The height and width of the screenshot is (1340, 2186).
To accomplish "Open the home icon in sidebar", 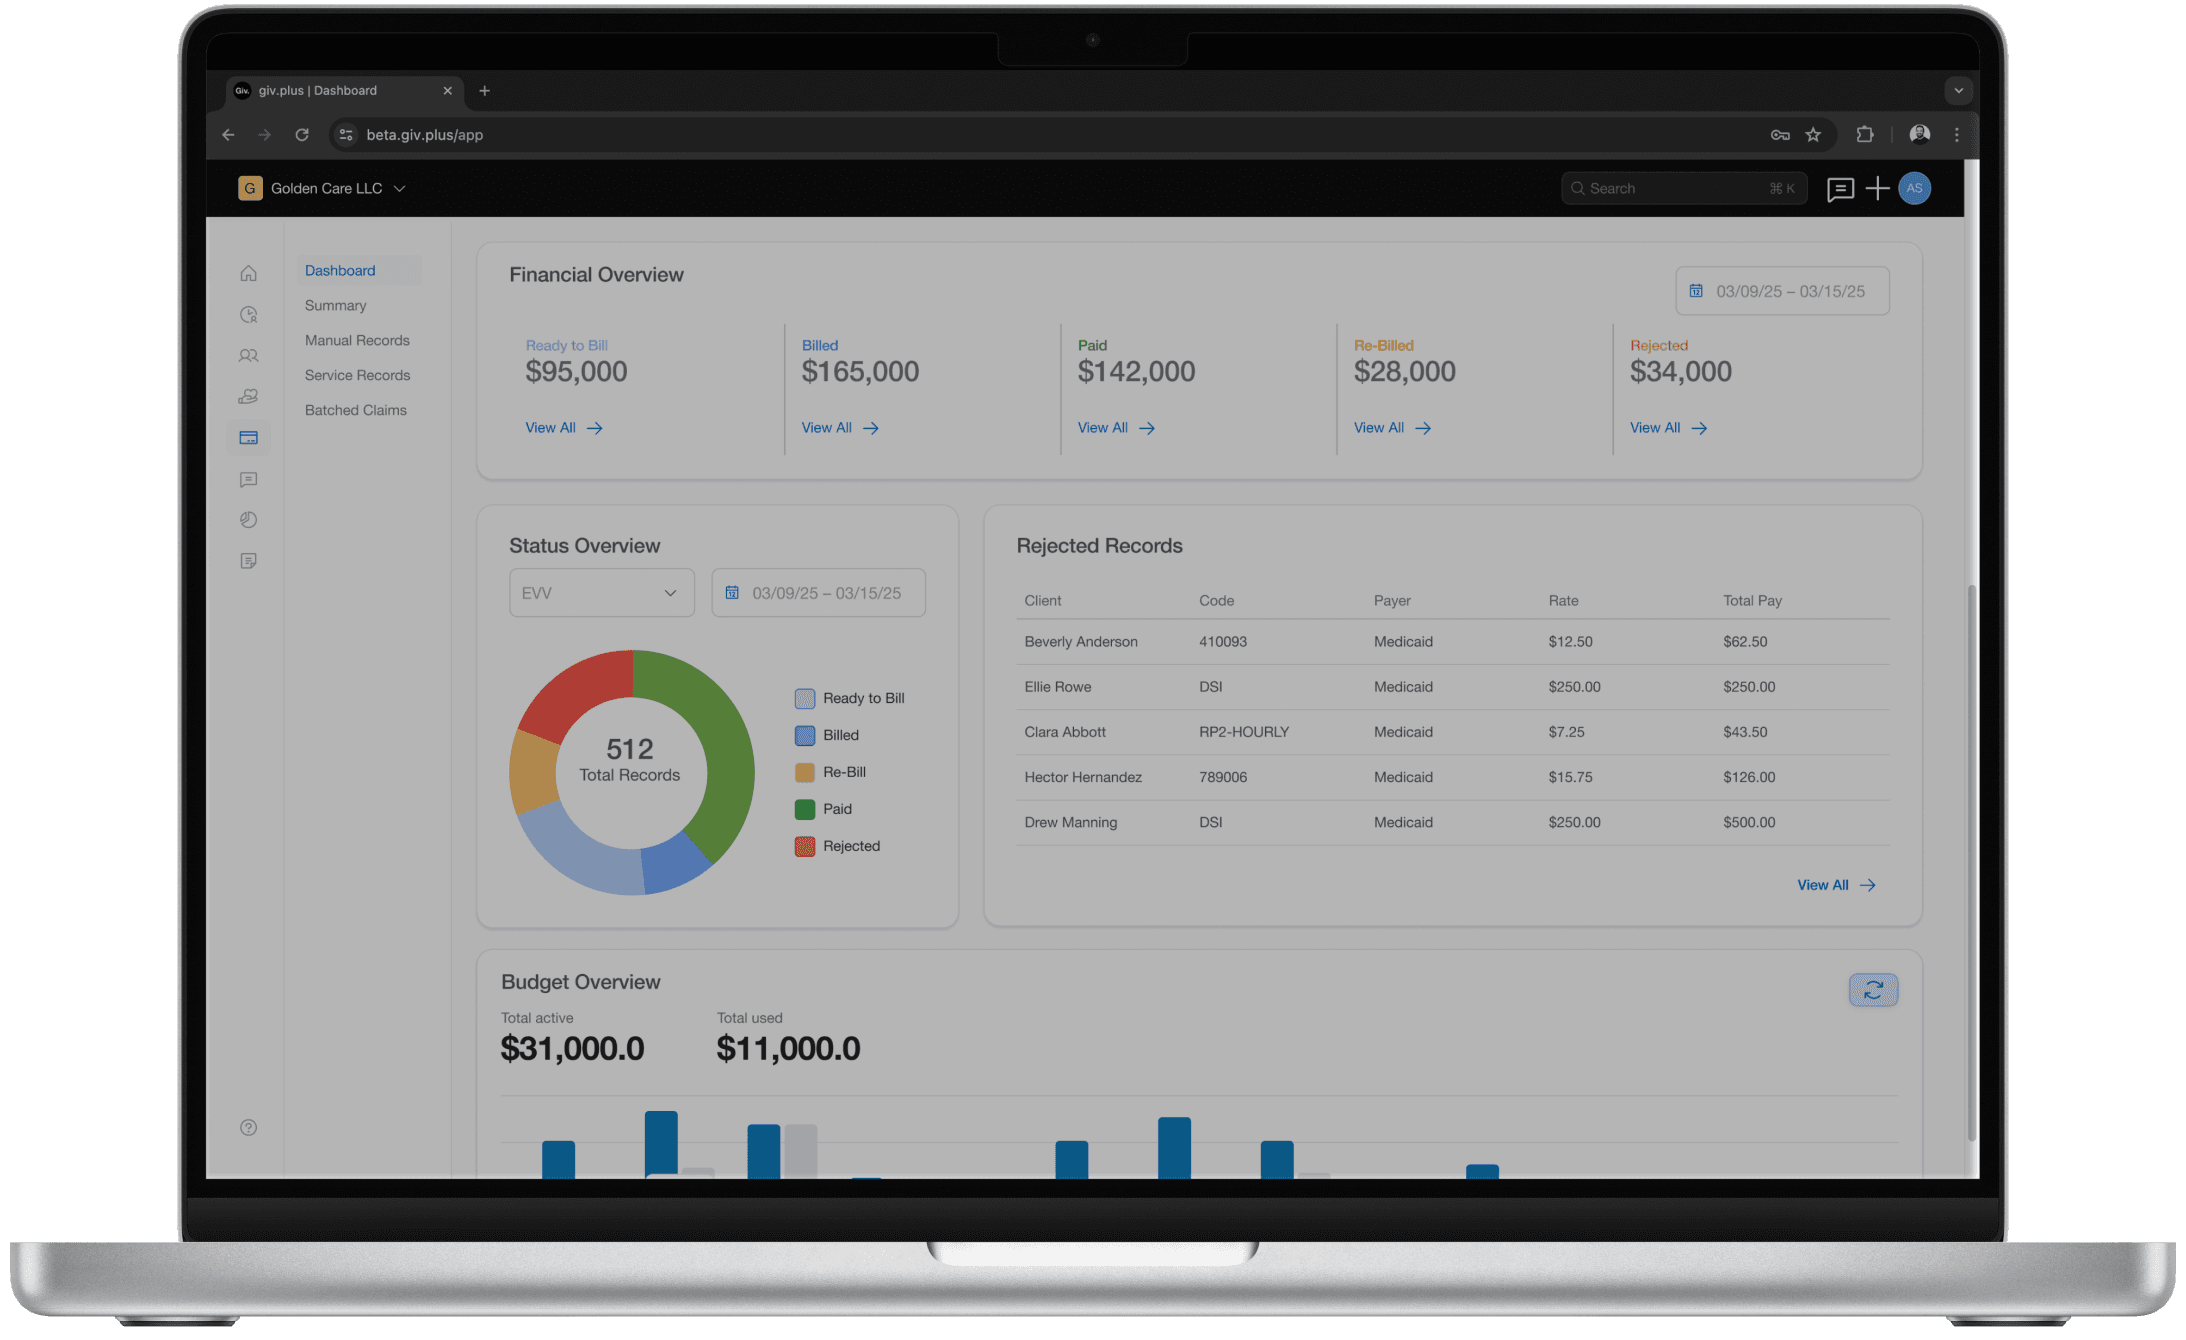I will pyautogui.click(x=248, y=273).
